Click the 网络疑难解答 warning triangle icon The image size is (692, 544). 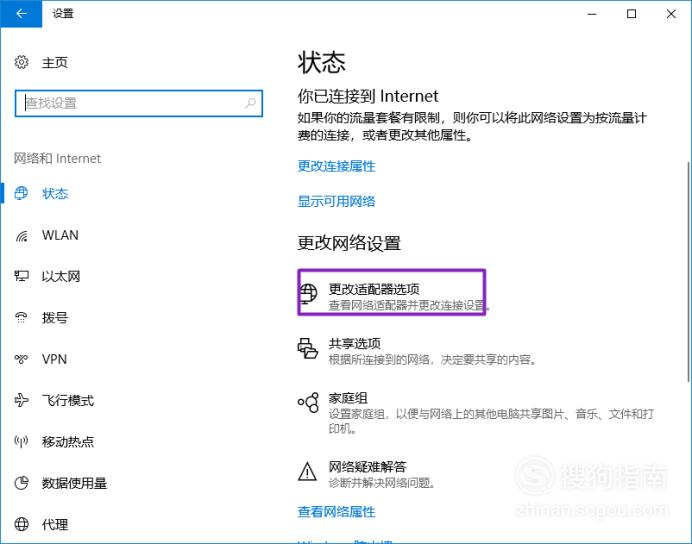(307, 472)
